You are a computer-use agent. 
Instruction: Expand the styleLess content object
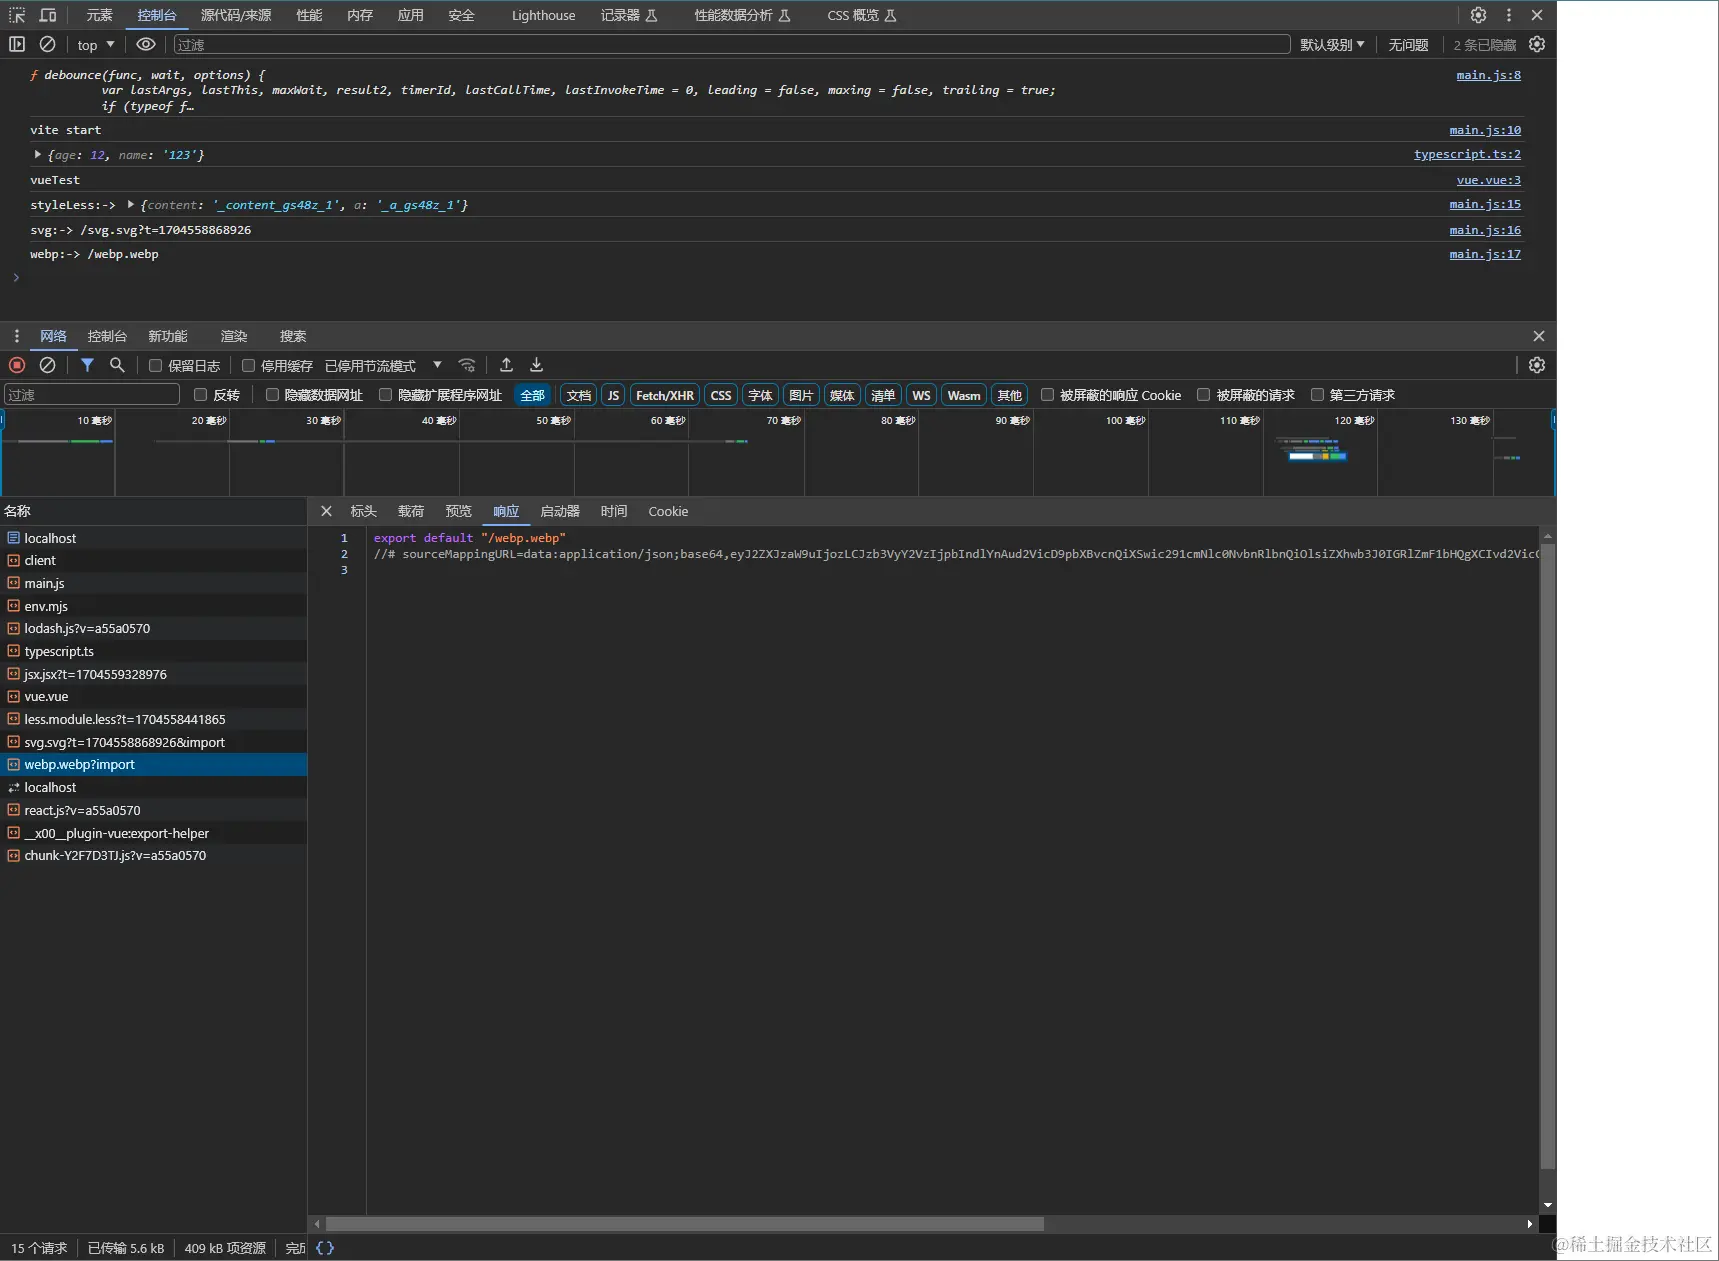point(130,205)
